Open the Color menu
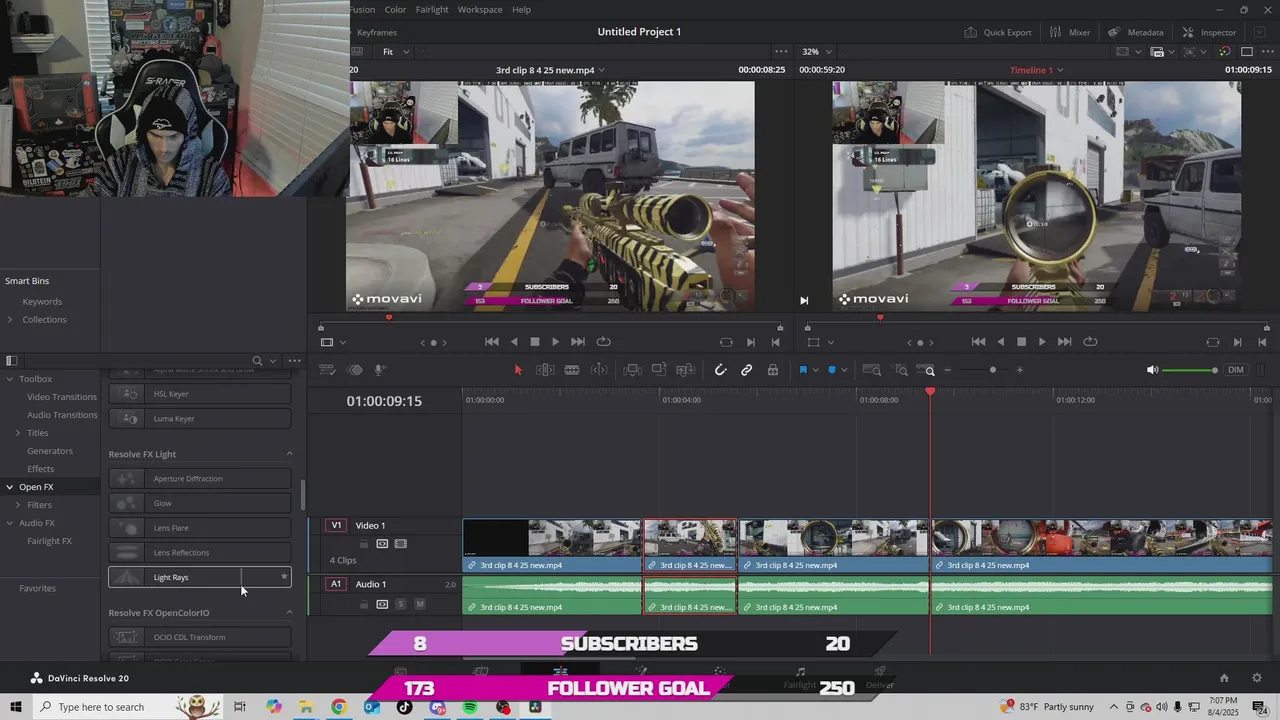 click(x=396, y=9)
